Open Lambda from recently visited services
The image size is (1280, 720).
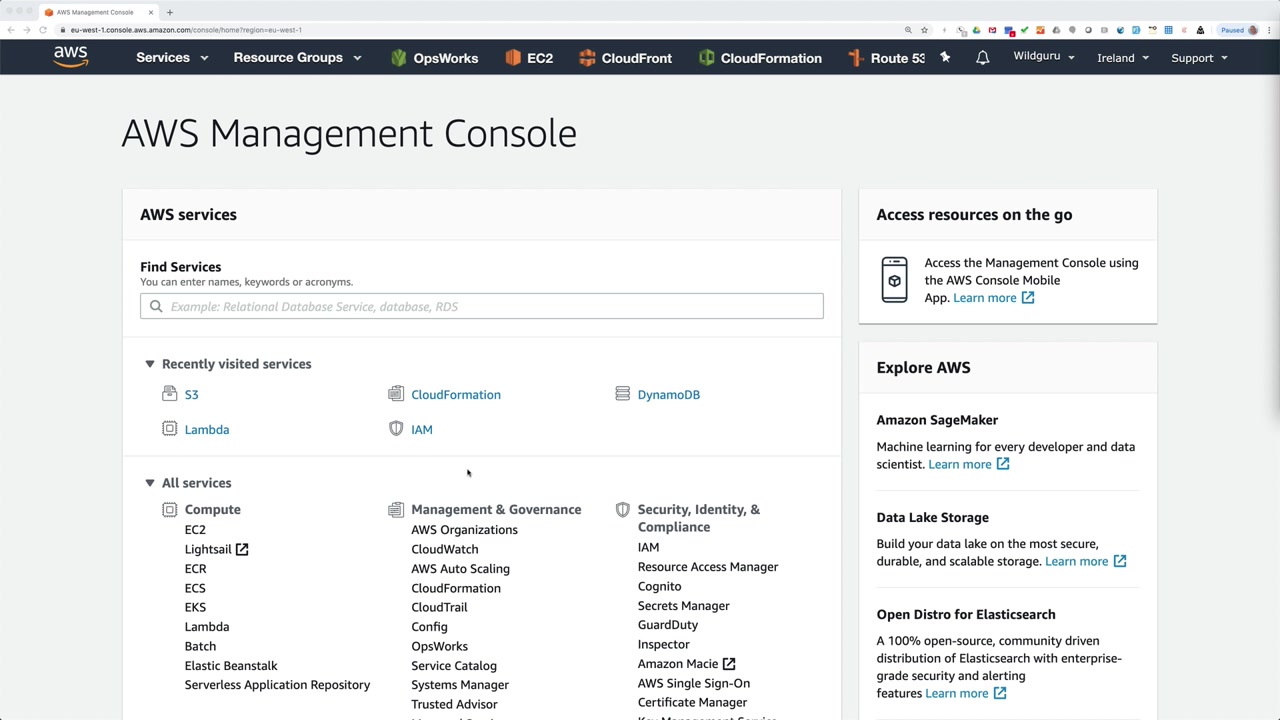(207, 430)
